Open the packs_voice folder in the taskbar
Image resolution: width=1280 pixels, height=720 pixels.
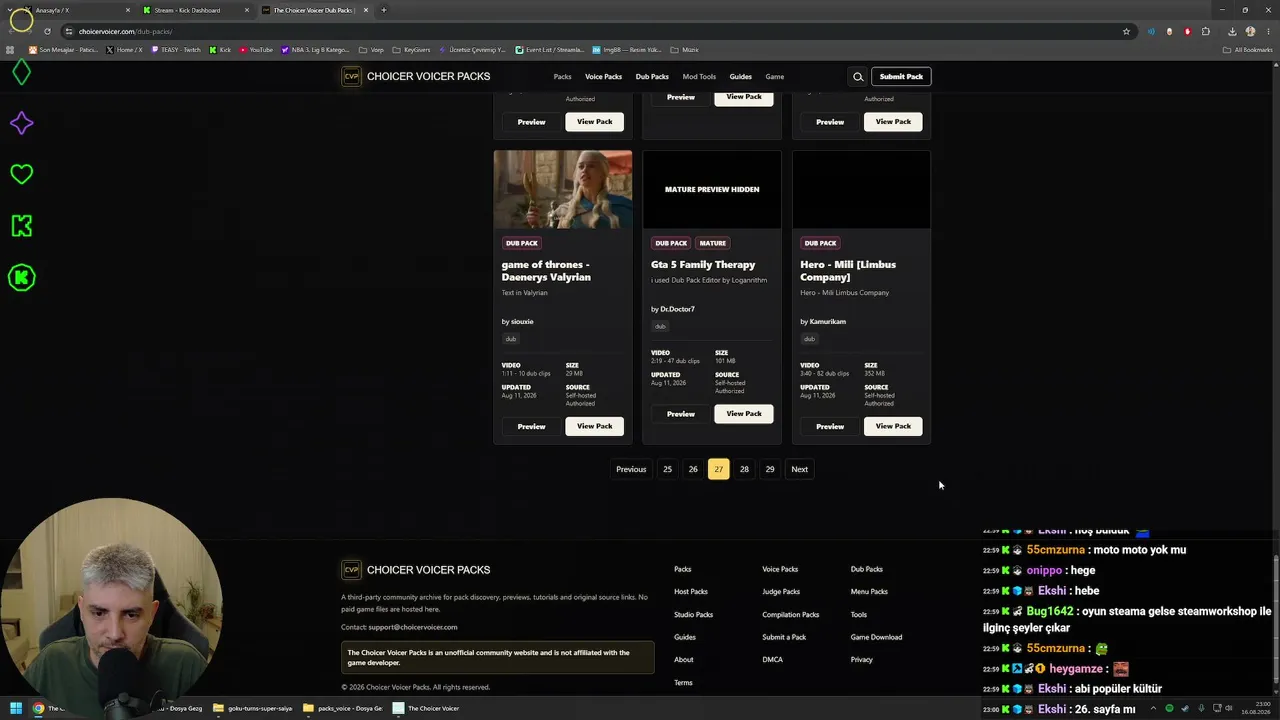343,708
